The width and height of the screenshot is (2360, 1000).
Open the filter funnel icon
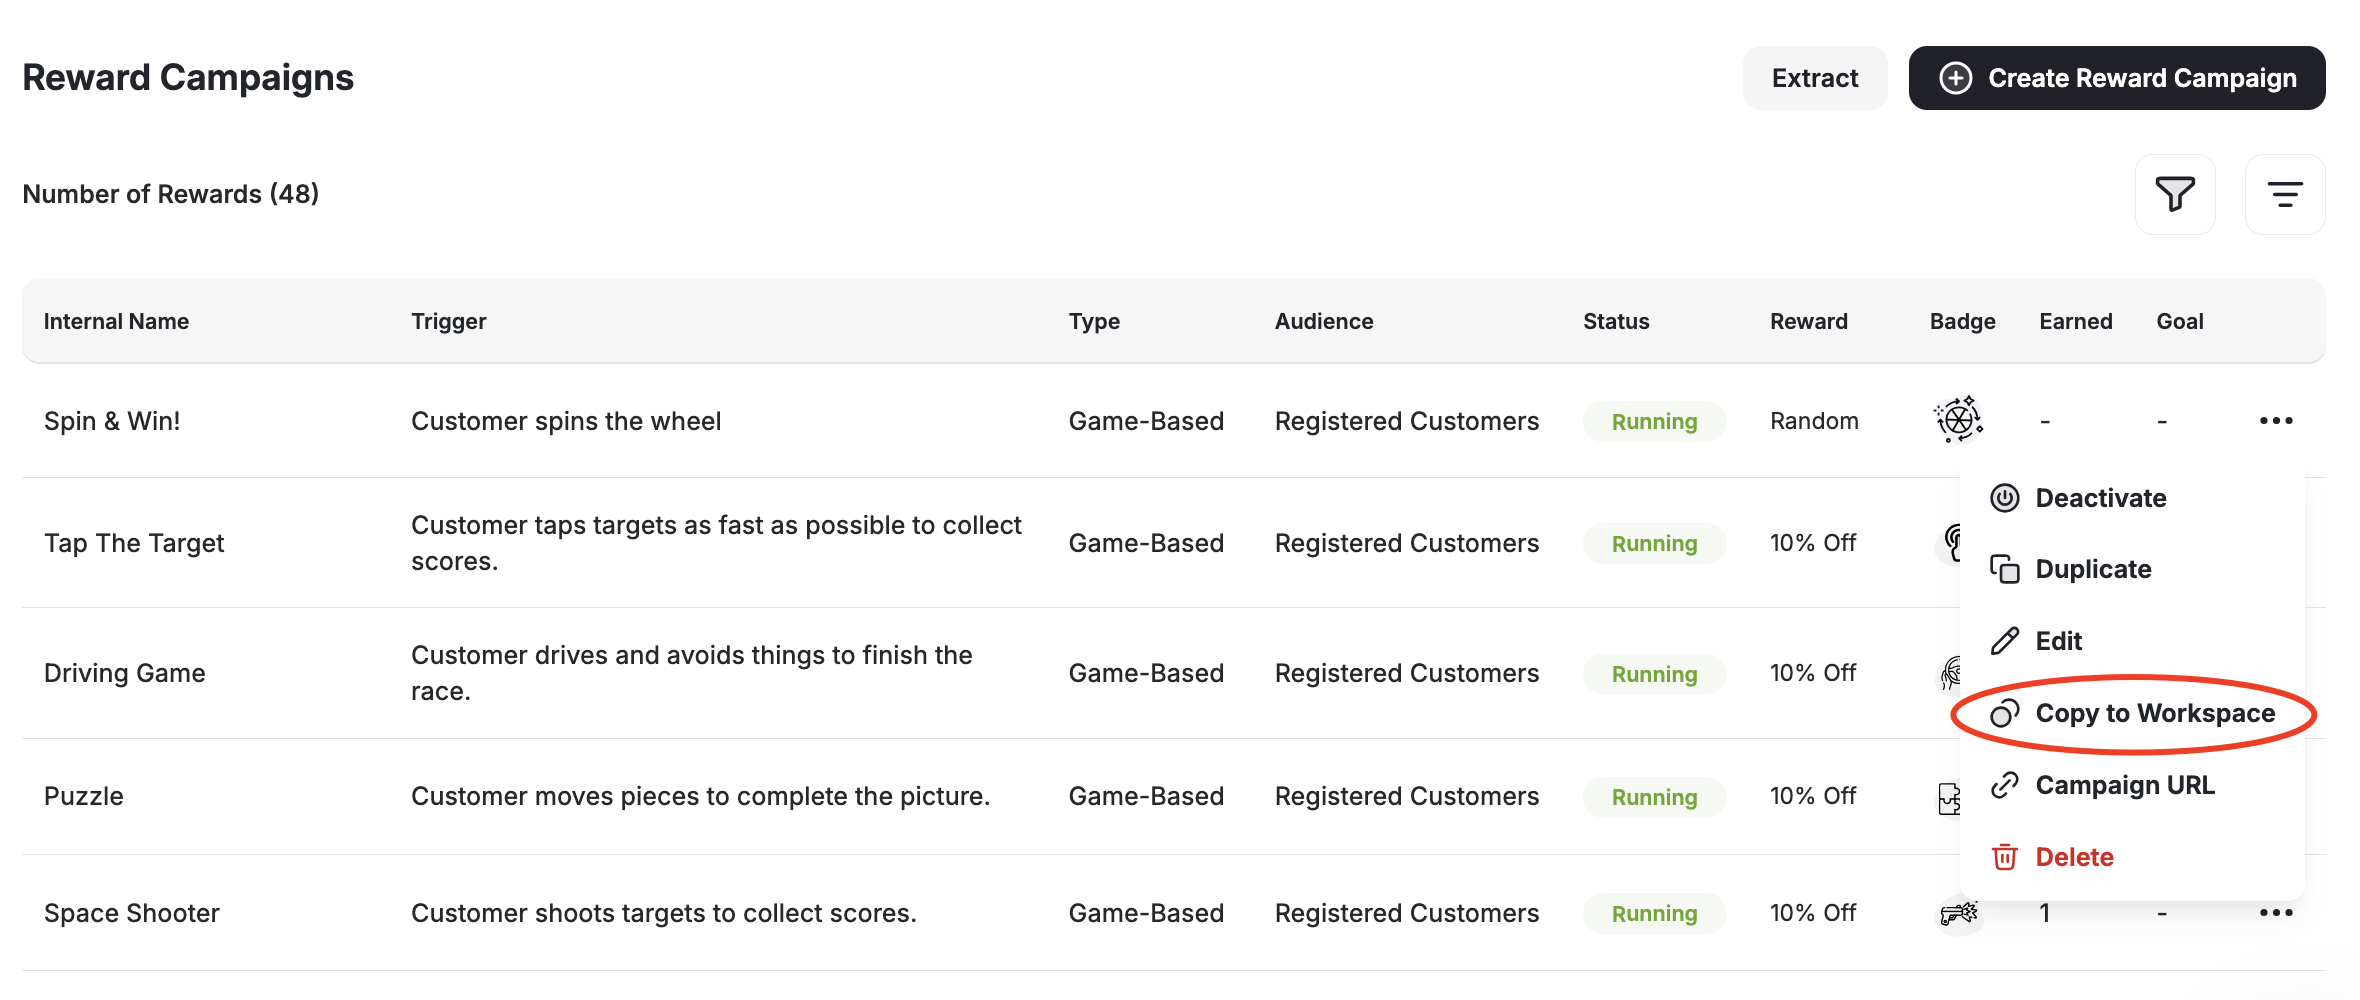click(x=2175, y=194)
